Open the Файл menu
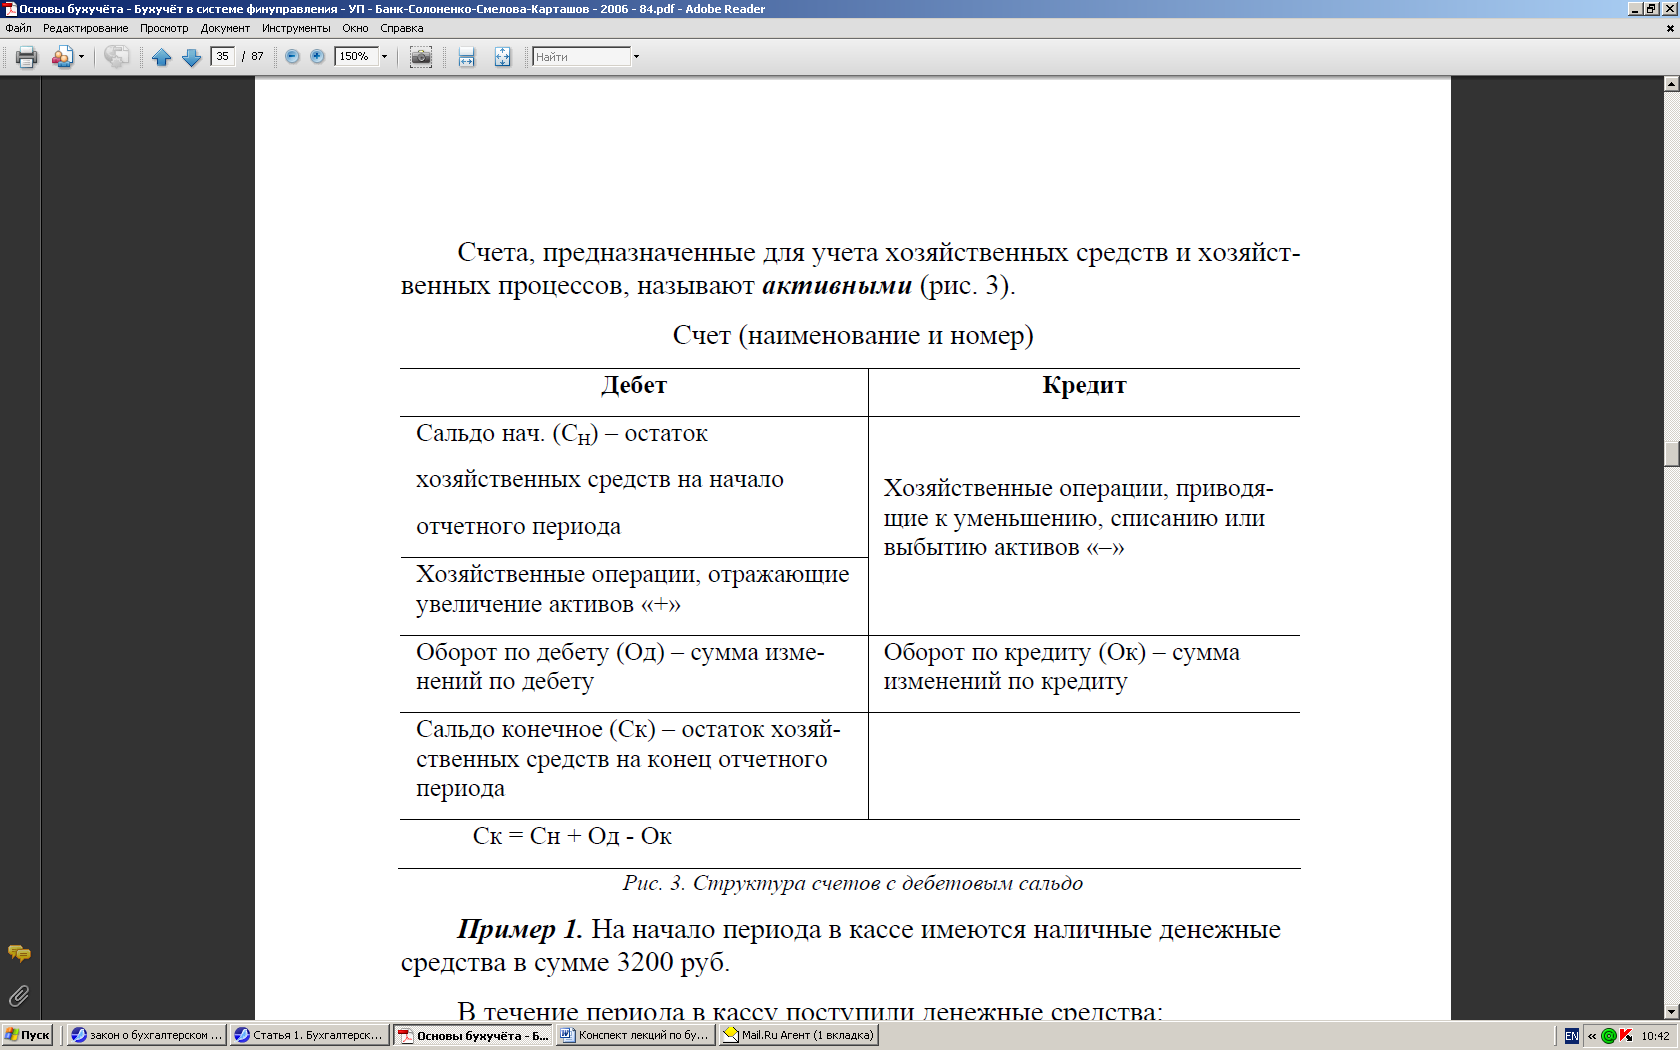1680x1050 pixels. tap(18, 28)
